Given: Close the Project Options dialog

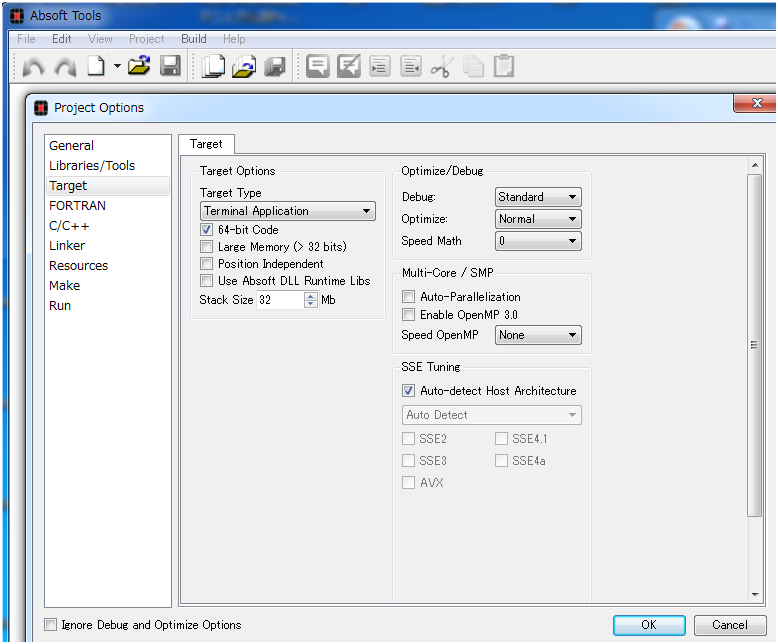Looking at the screenshot, I should point(756,103).
